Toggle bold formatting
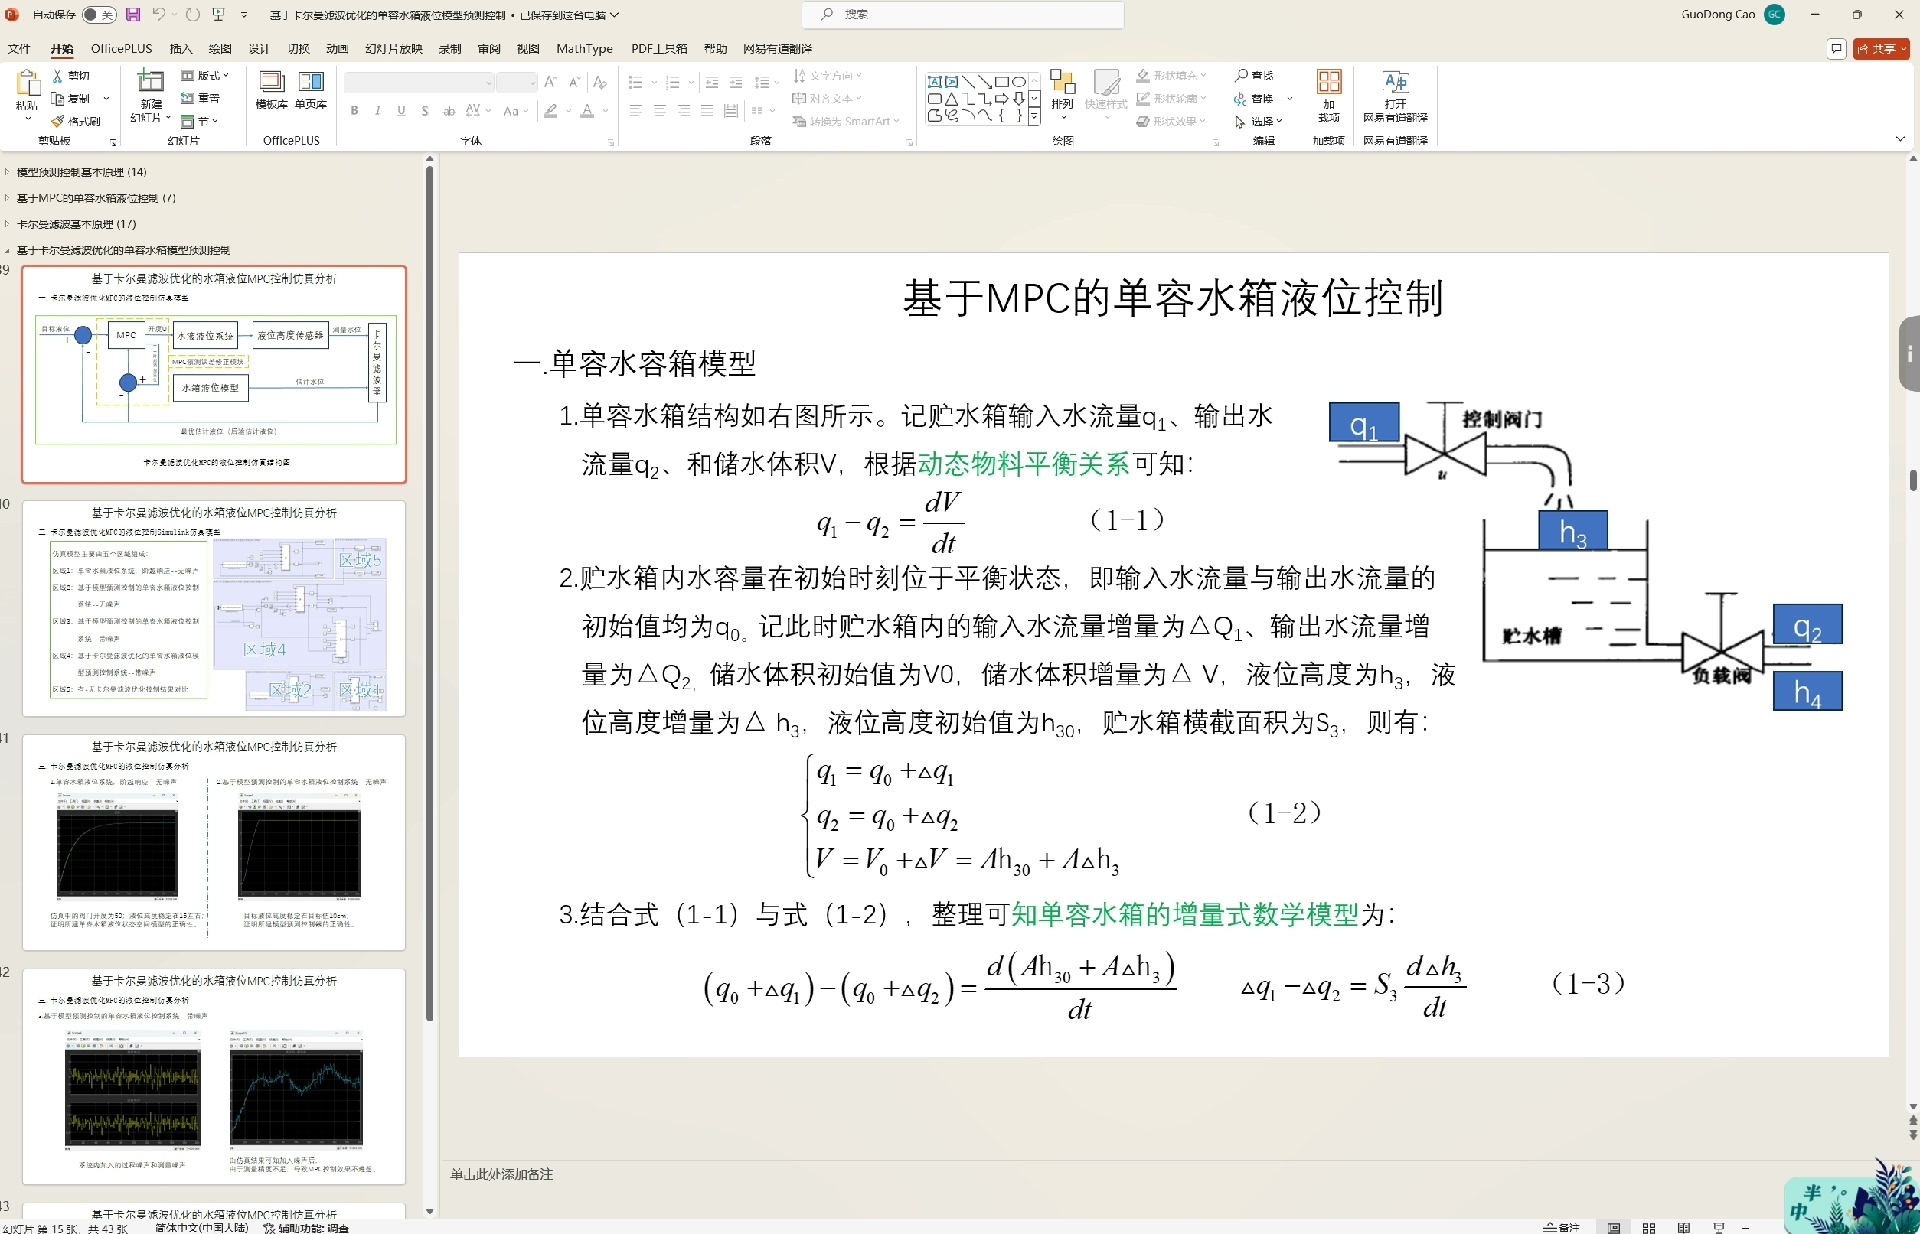 click(x=354, y=111)
